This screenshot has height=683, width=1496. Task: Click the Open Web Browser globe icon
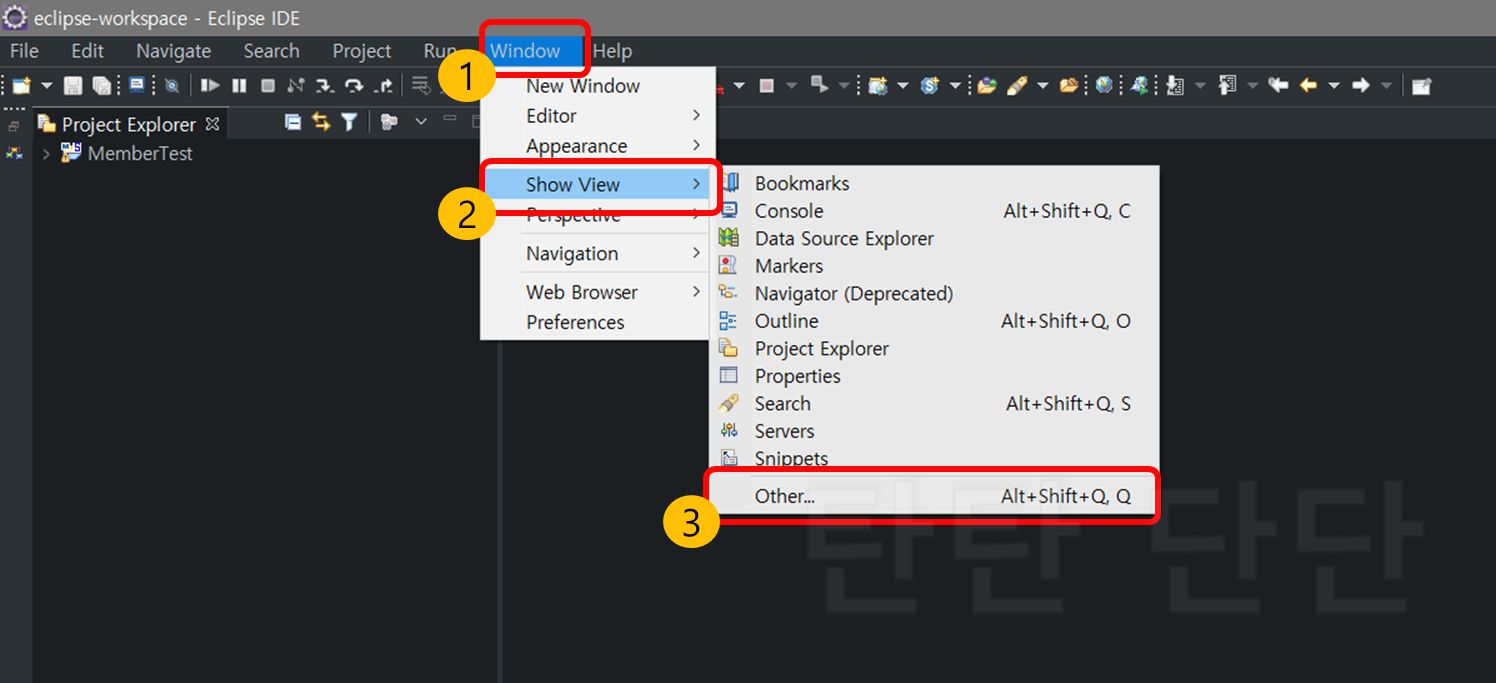pos(1104,85)
